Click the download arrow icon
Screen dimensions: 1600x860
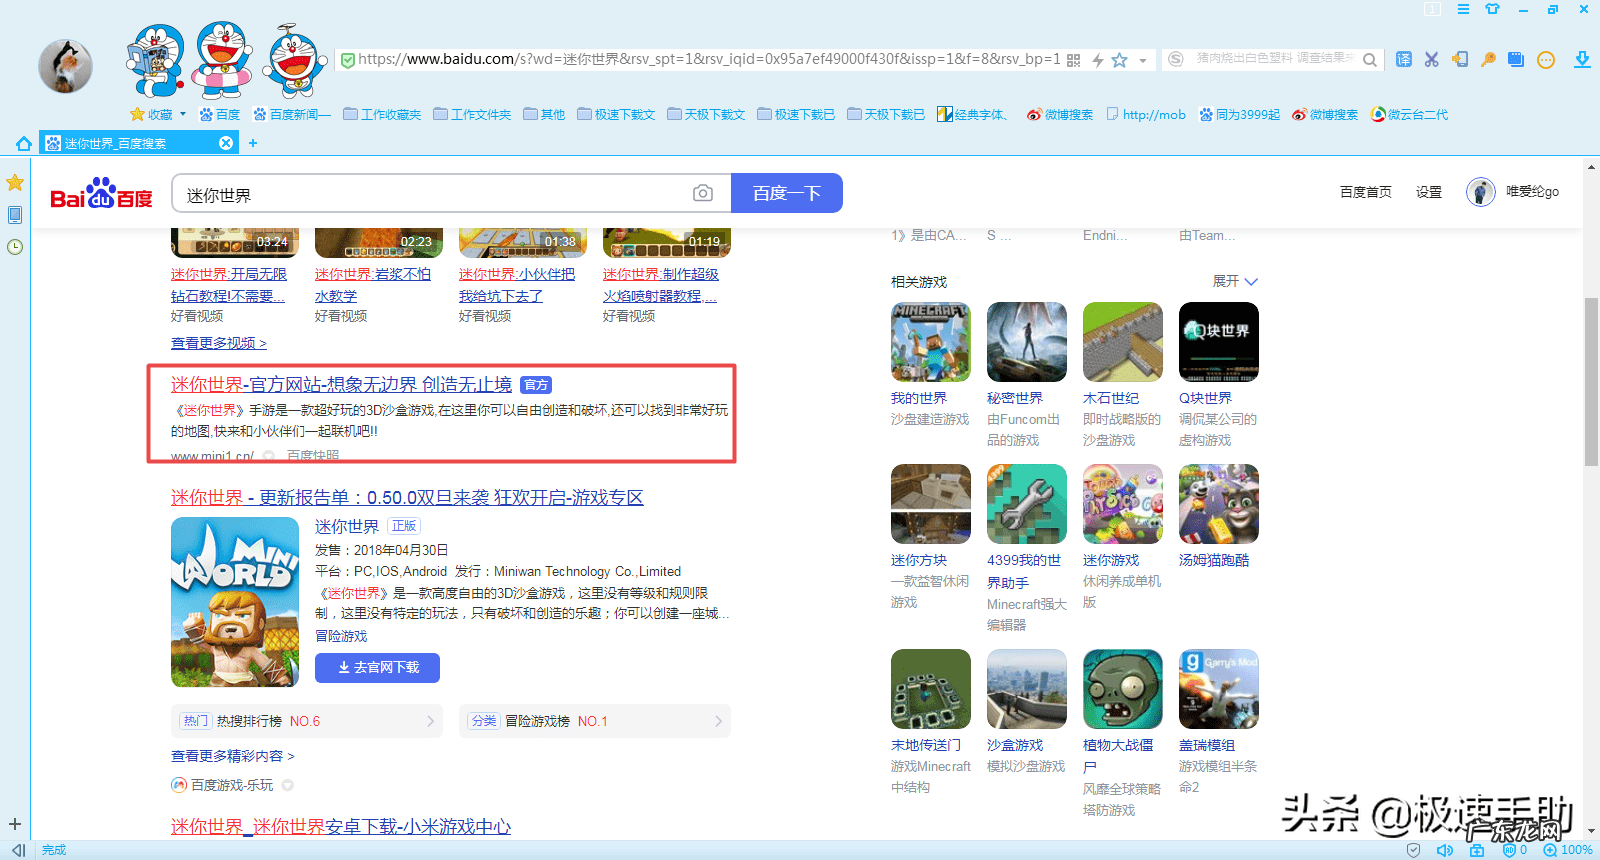[x=1582, y=60]
